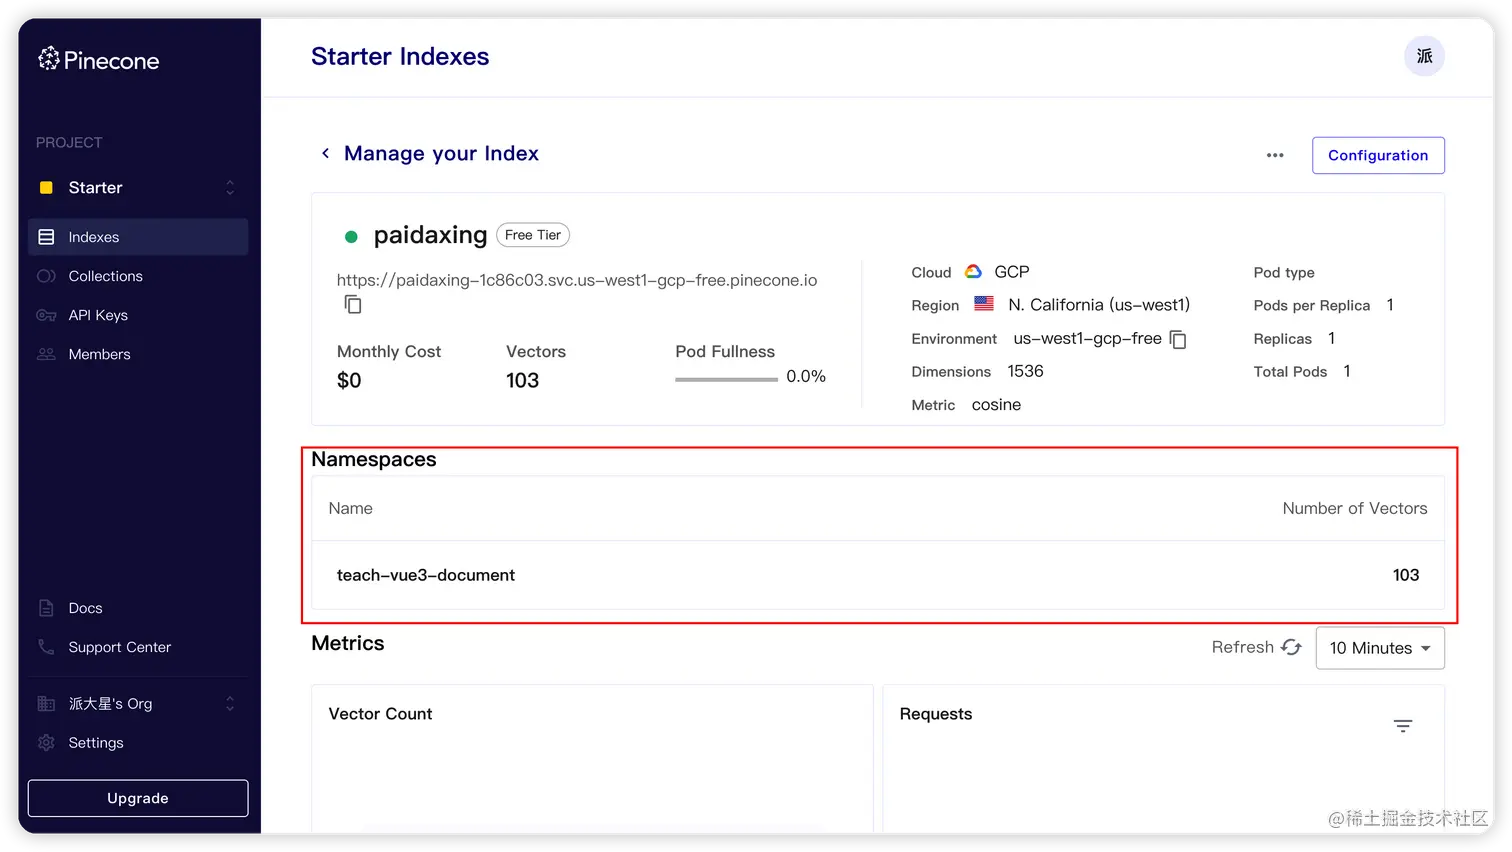Click the Requests chart card title
Screen dimensions: 1512x852
(936, 714)
